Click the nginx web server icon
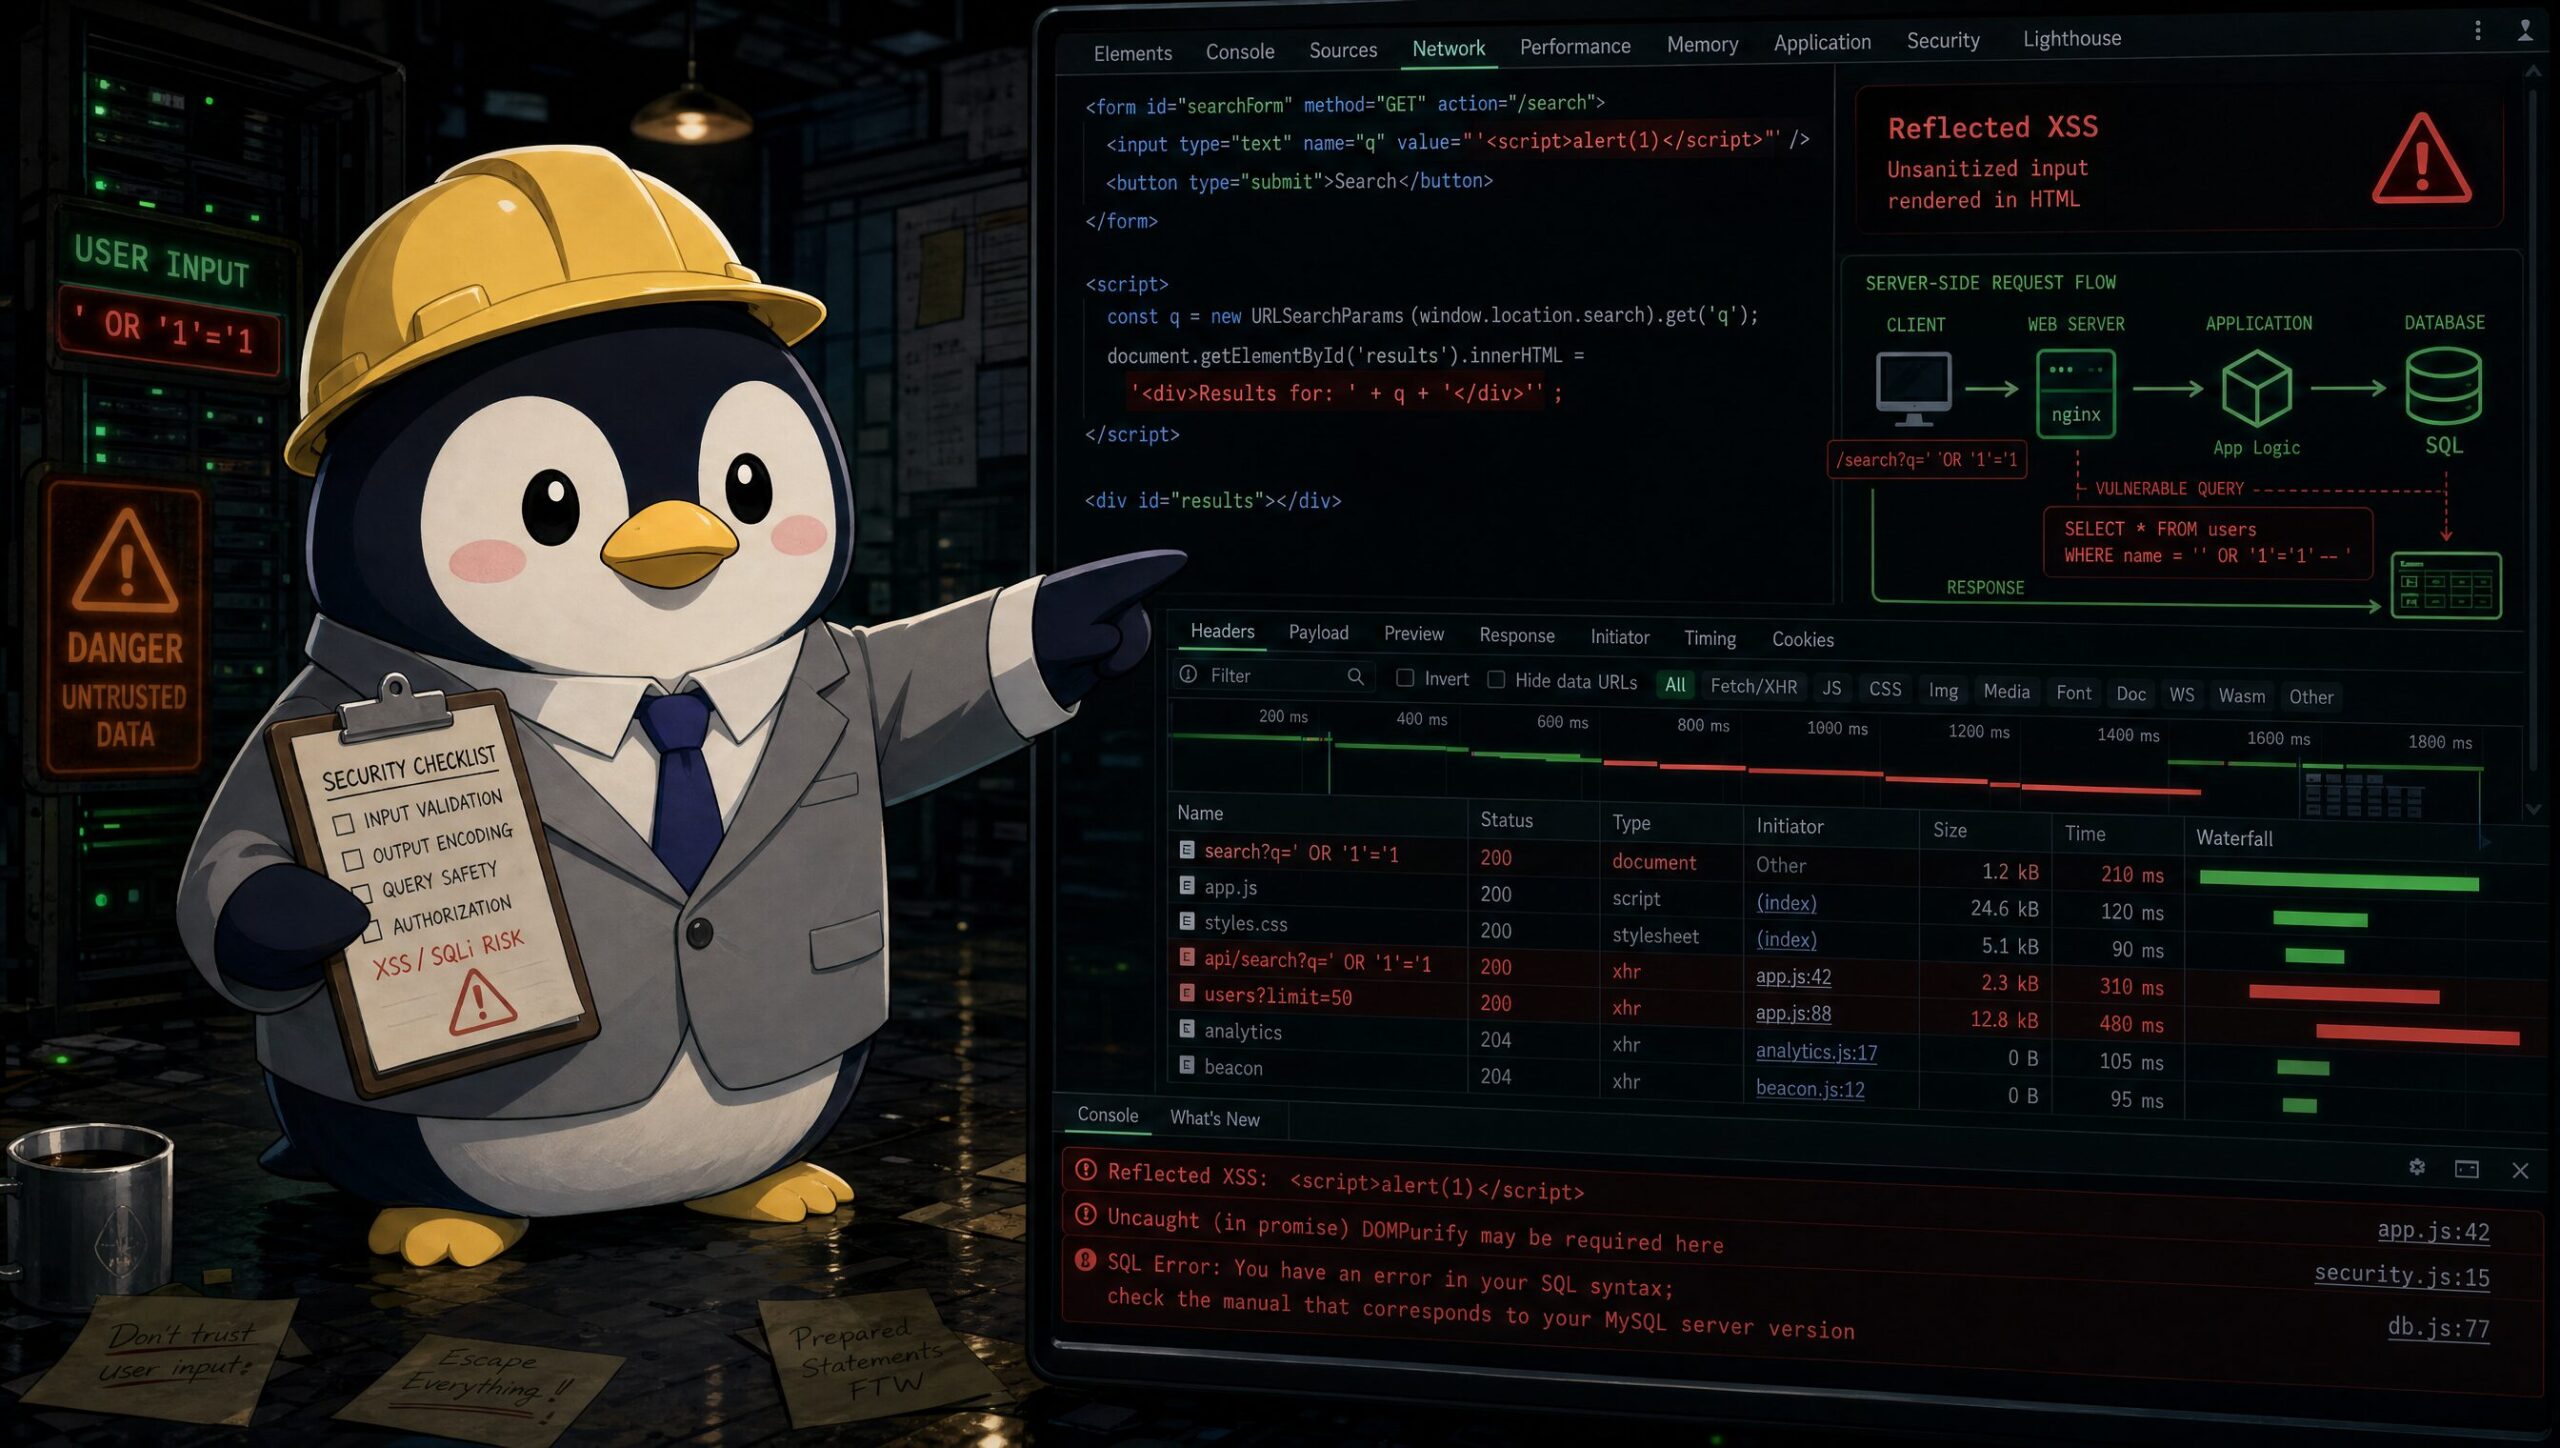This screenshot has width=2560, height=1448. coord(2076,394)
